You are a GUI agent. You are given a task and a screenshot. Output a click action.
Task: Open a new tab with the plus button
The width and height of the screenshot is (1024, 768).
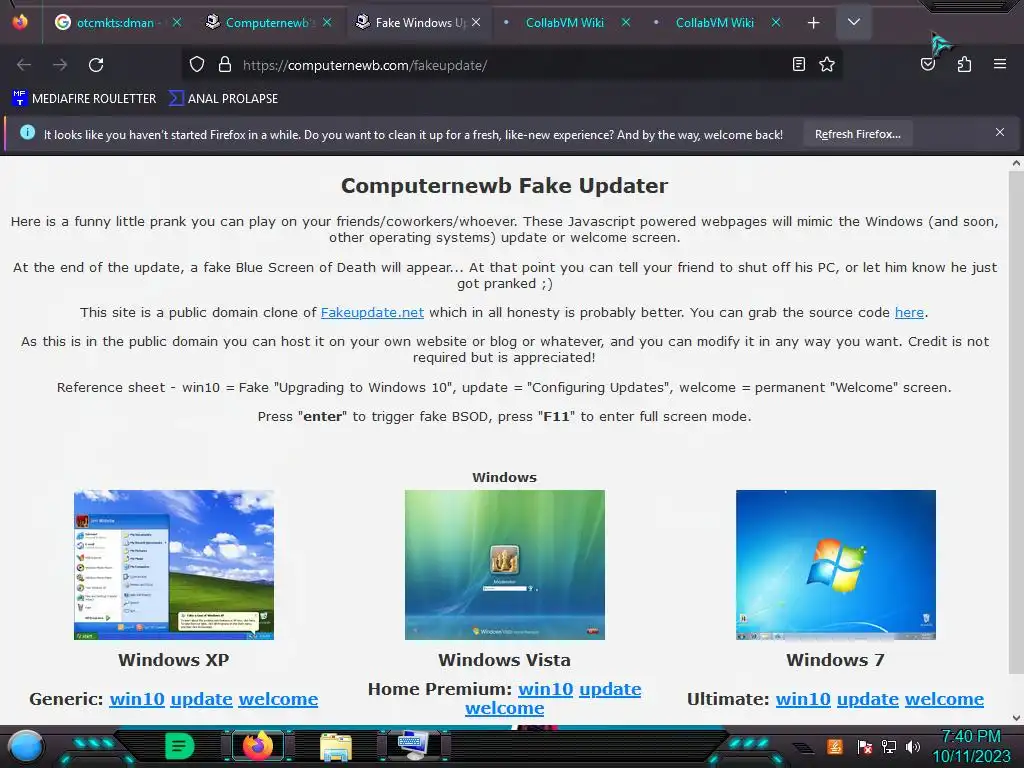coord(813,23)
